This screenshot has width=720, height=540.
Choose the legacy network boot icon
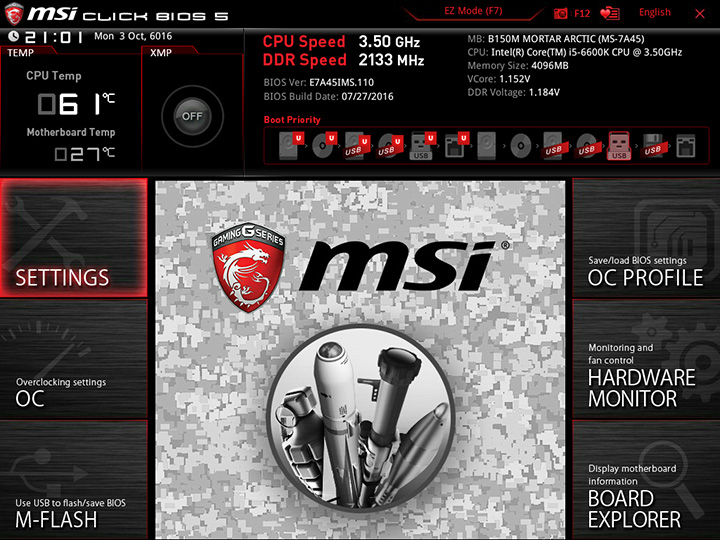coord(686,146)
